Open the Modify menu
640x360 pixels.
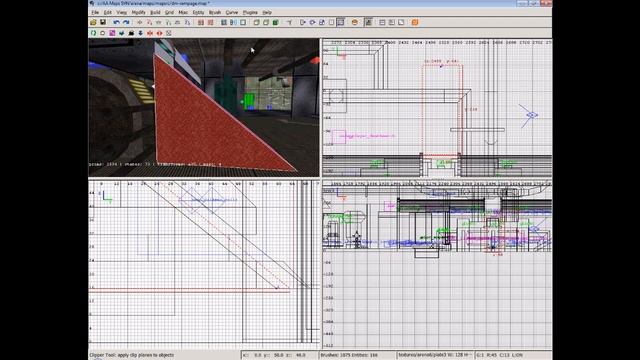(x=138, y=13)
